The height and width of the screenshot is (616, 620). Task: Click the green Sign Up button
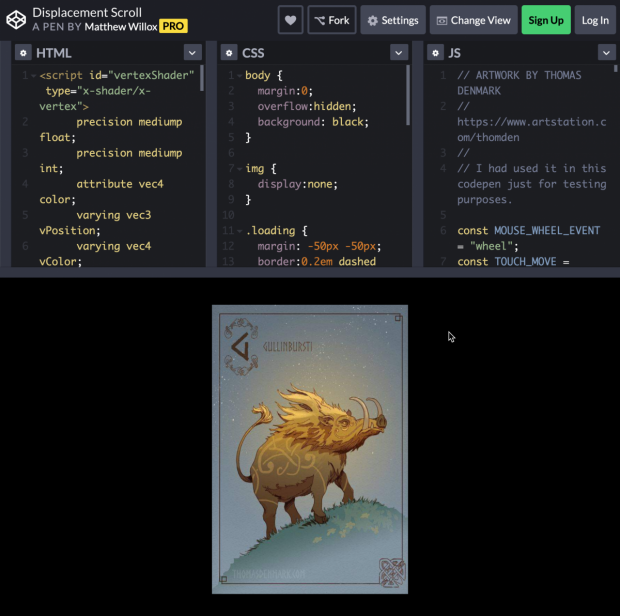pos(545,20)
